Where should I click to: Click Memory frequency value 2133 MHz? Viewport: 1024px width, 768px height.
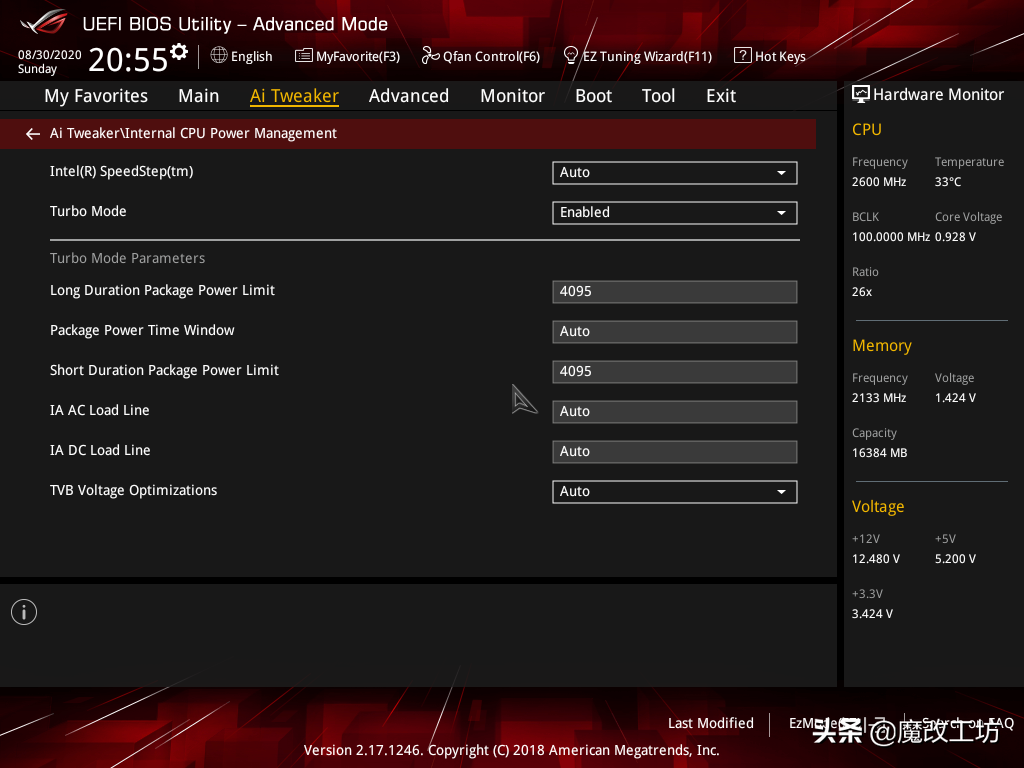[879, 398]
